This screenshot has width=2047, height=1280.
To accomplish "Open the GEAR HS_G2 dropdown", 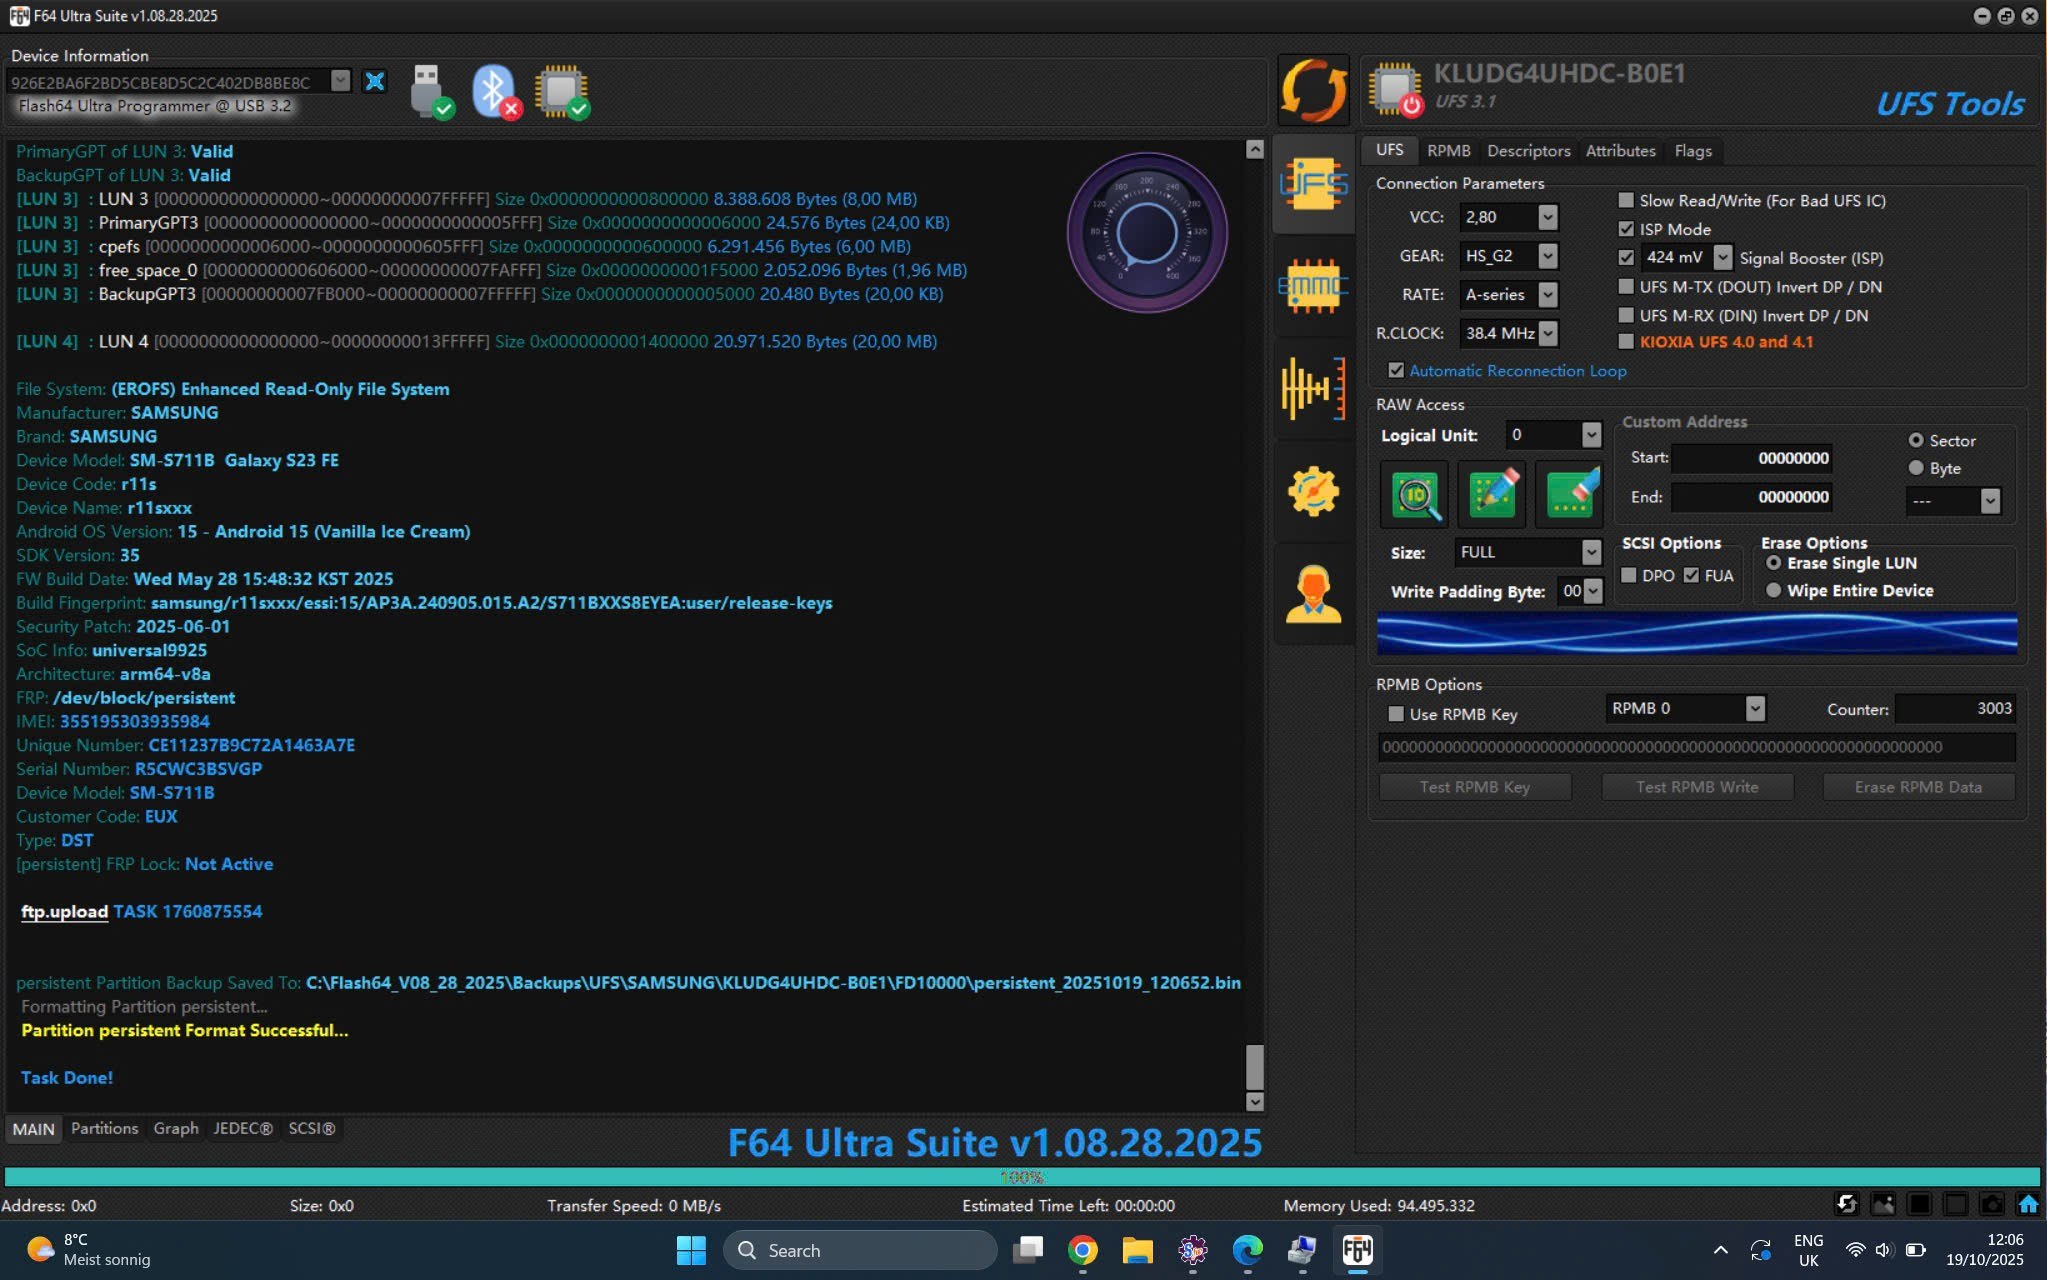I will pyautogui.click(x=1547, y=256).
